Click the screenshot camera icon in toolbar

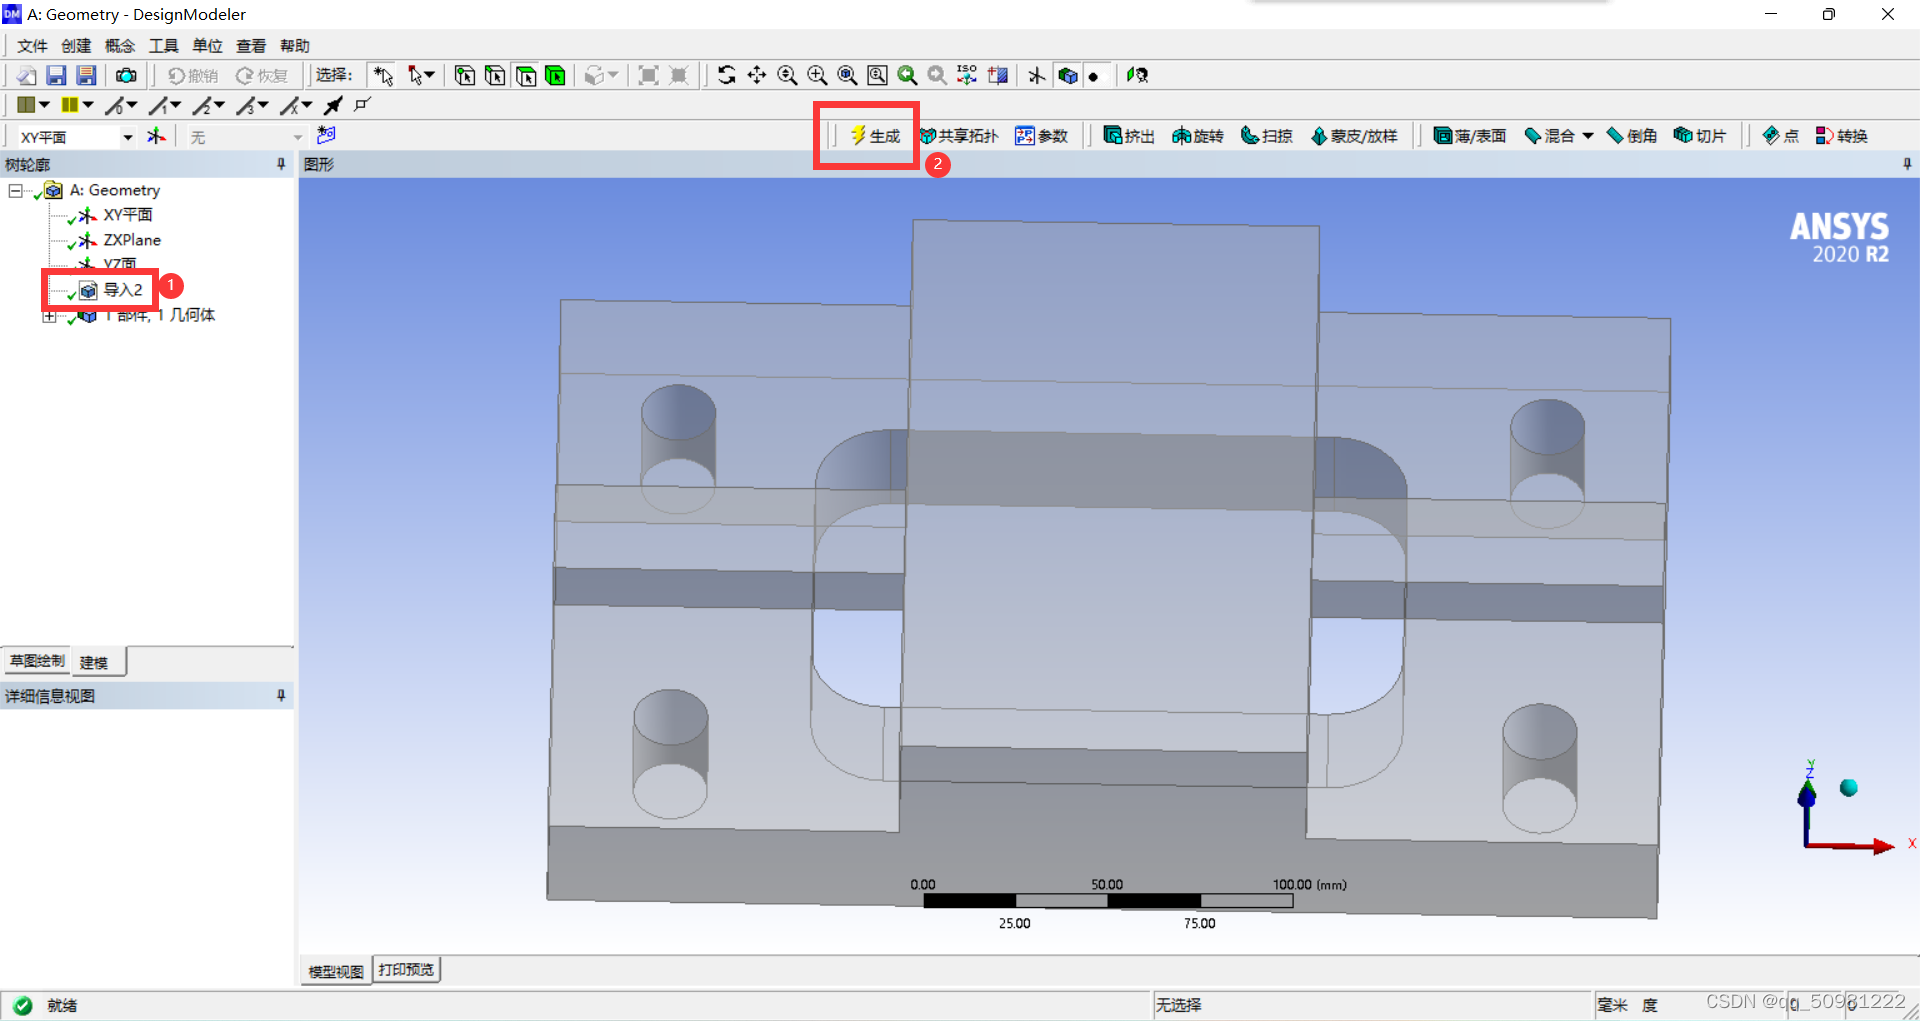(x=126, y=76)
